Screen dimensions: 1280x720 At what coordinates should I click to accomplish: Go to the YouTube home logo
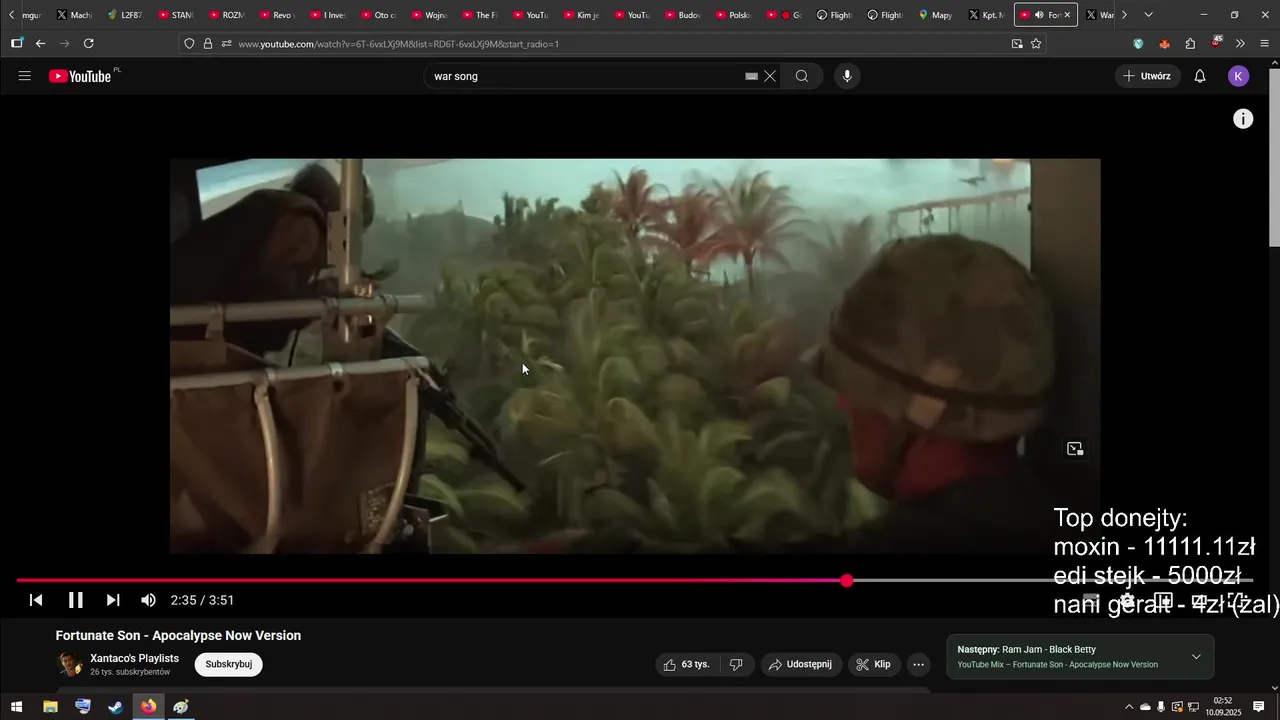point(80,76)
